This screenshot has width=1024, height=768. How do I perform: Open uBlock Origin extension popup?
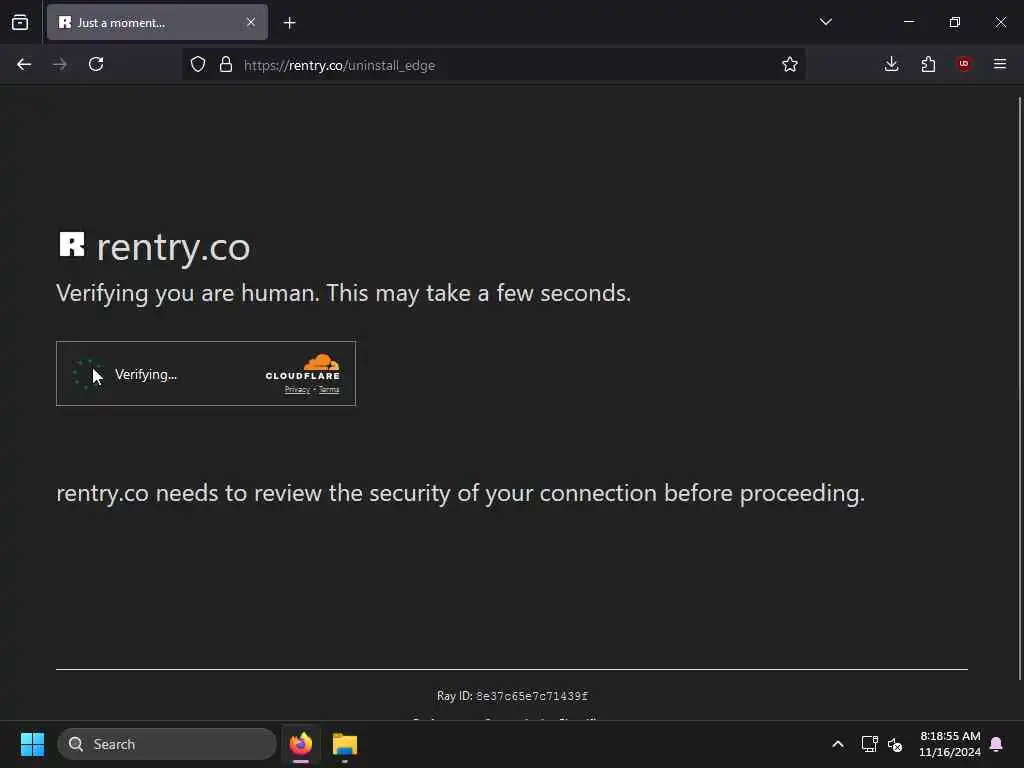[964, 64]
